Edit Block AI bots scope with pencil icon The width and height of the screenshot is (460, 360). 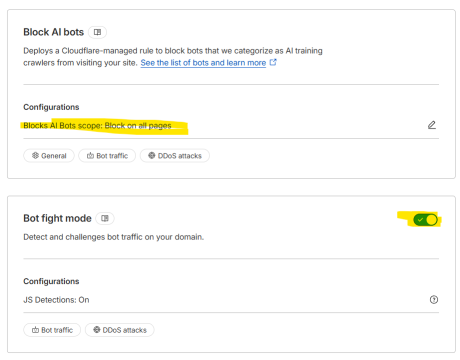coord(432,125)
